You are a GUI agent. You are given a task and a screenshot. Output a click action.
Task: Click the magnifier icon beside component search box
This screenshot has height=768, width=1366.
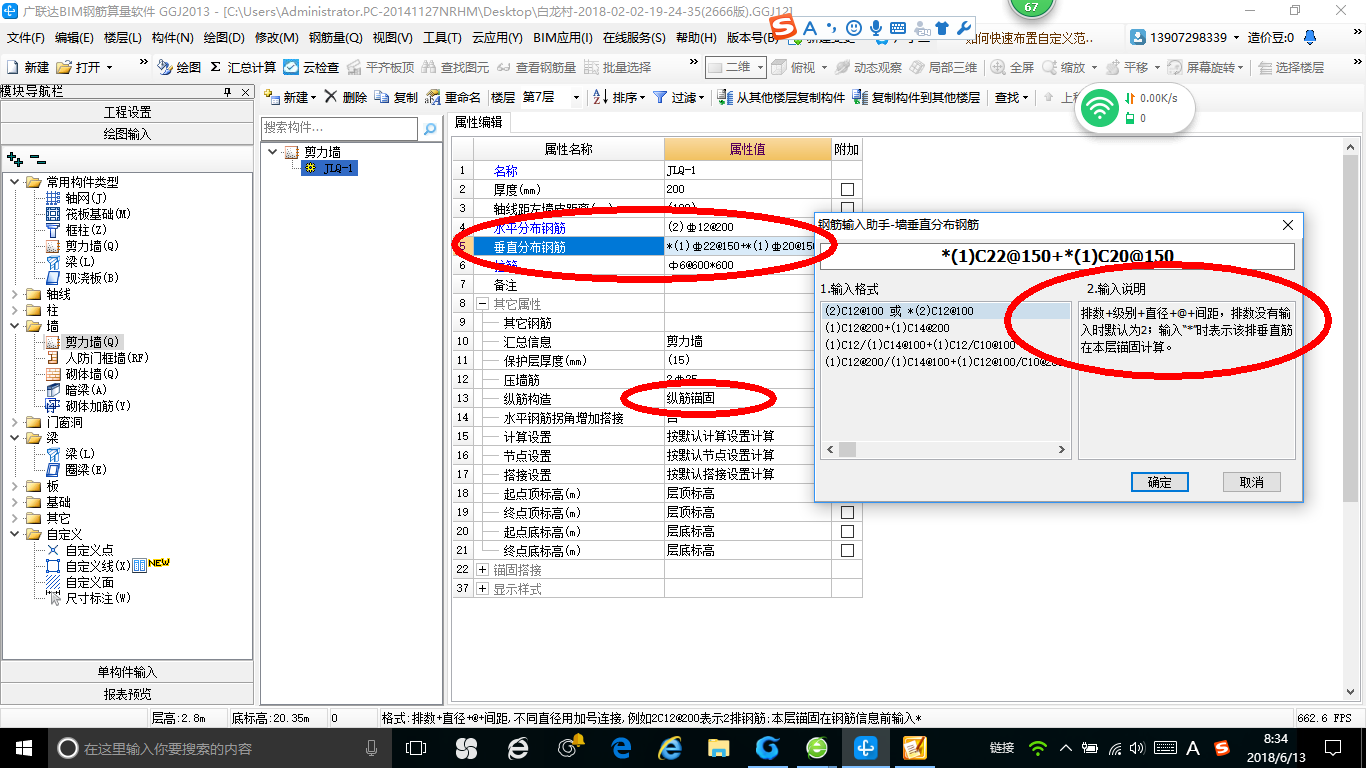tap(430, 129)
